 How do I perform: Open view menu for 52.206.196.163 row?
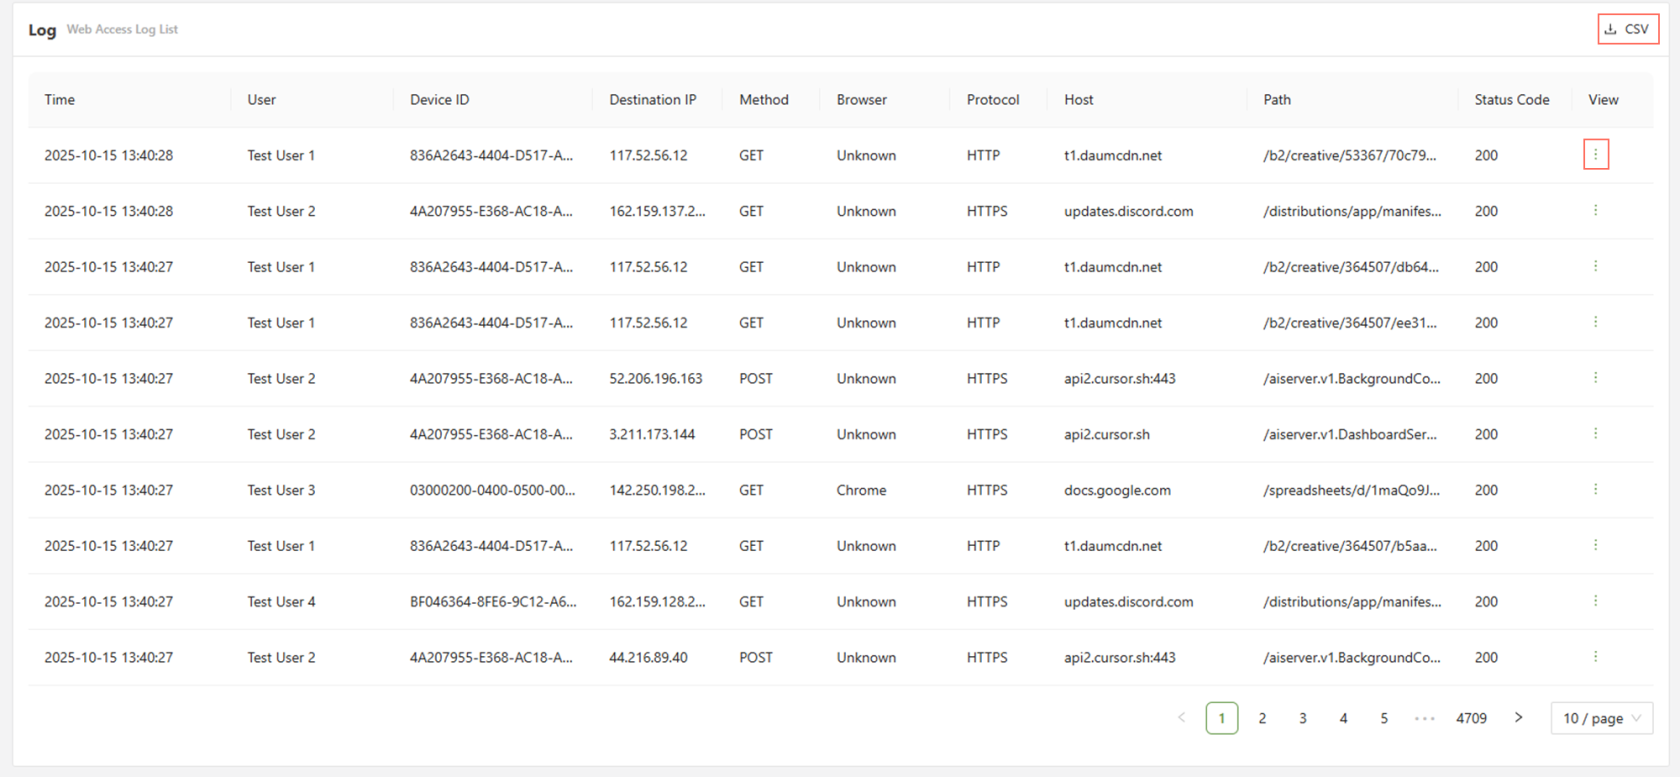[1595, 378]
